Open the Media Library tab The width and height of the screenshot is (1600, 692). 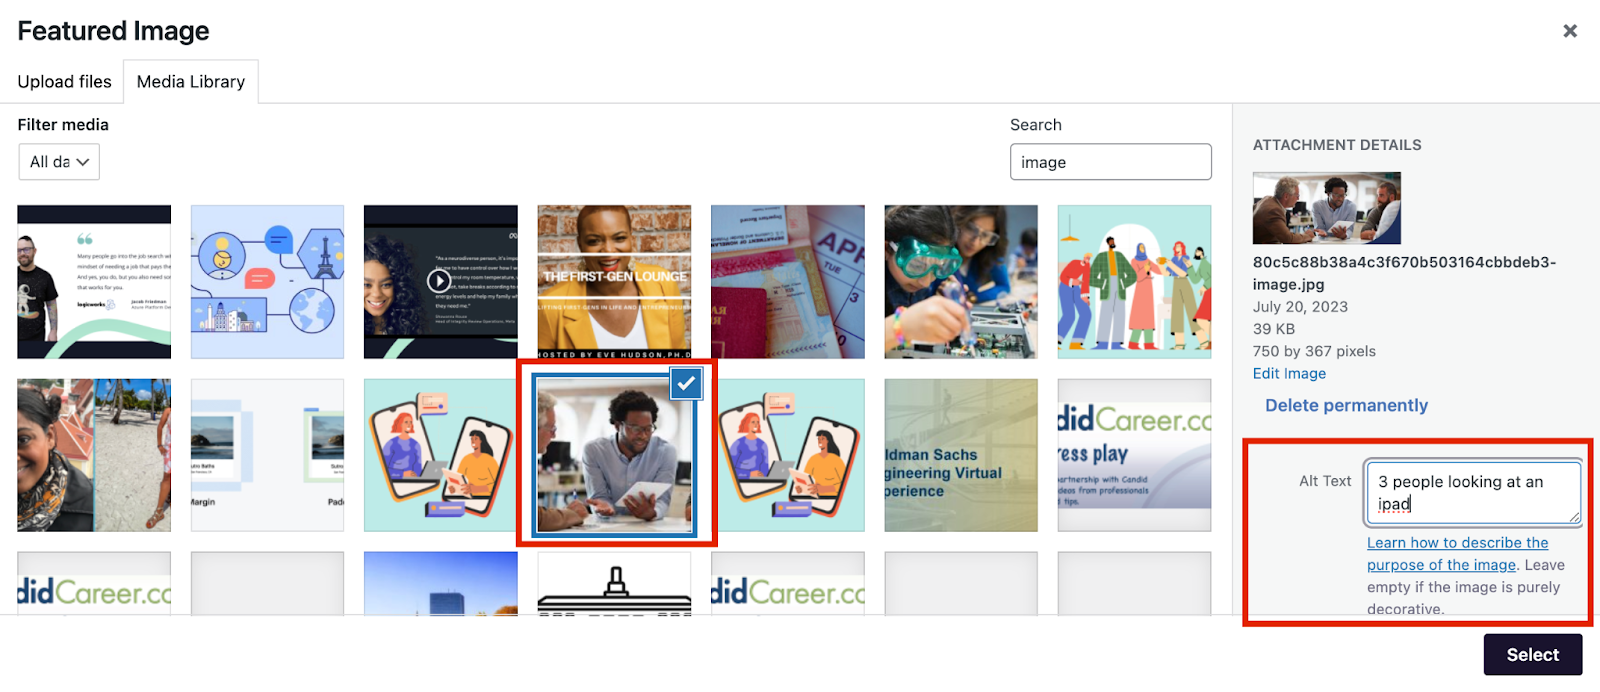tap(190, 82)
